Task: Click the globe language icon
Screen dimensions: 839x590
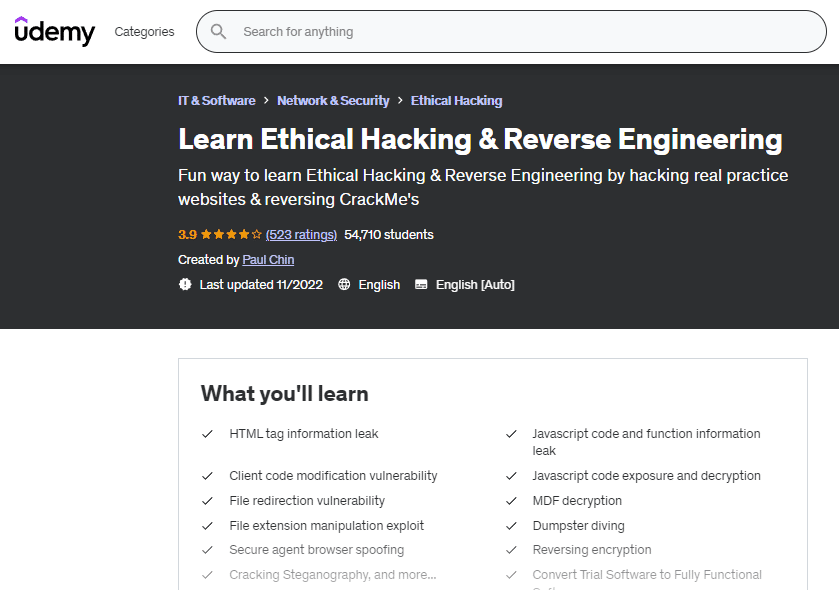Action: tap(345, 285)
